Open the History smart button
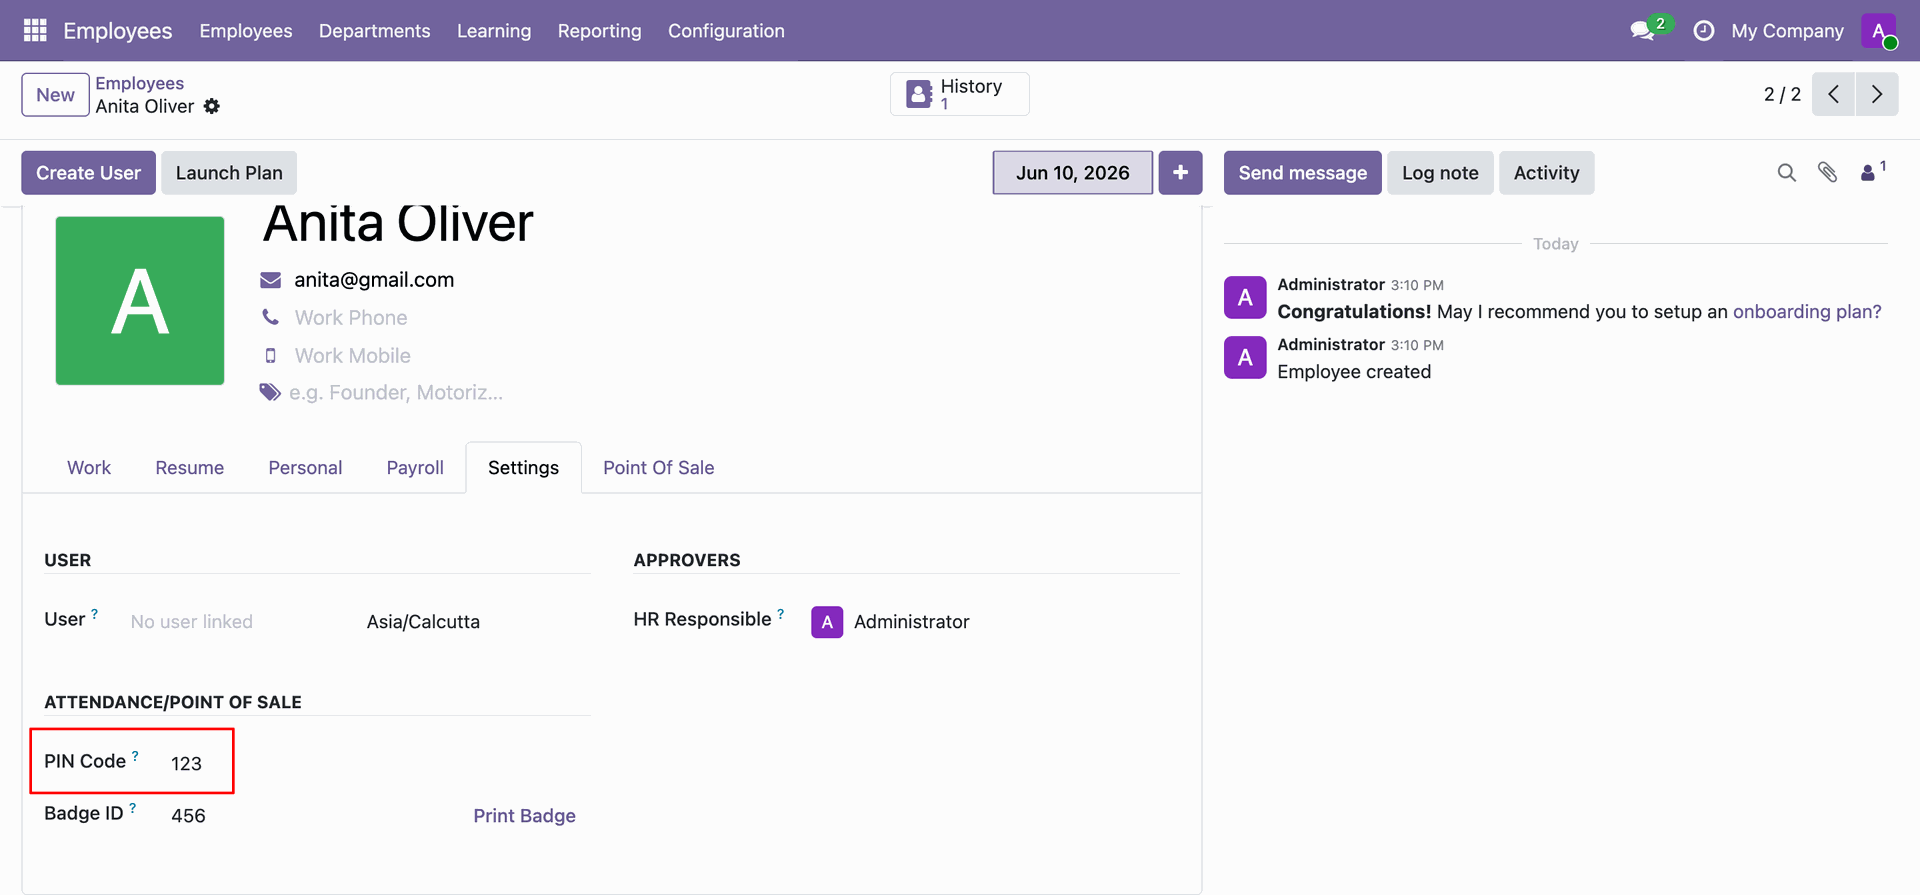 point(960,94)
